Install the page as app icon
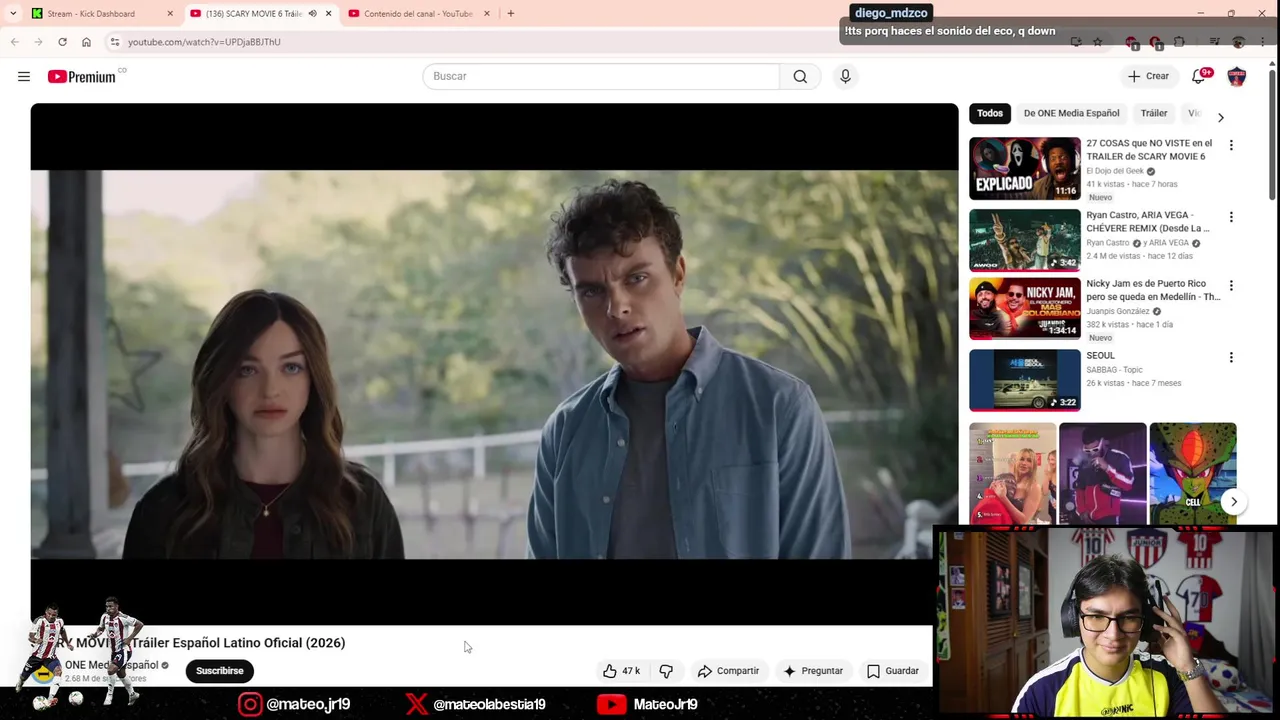1280x720 pixels. pos(1075,42)
